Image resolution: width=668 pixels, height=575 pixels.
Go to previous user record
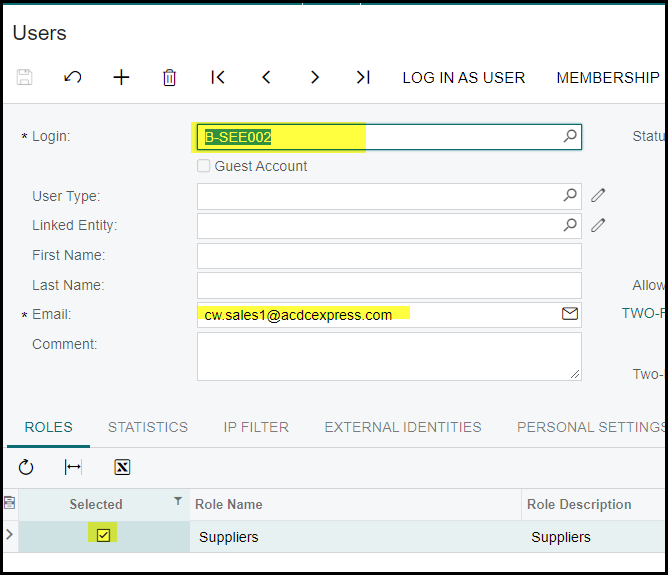tap(266, 77)
